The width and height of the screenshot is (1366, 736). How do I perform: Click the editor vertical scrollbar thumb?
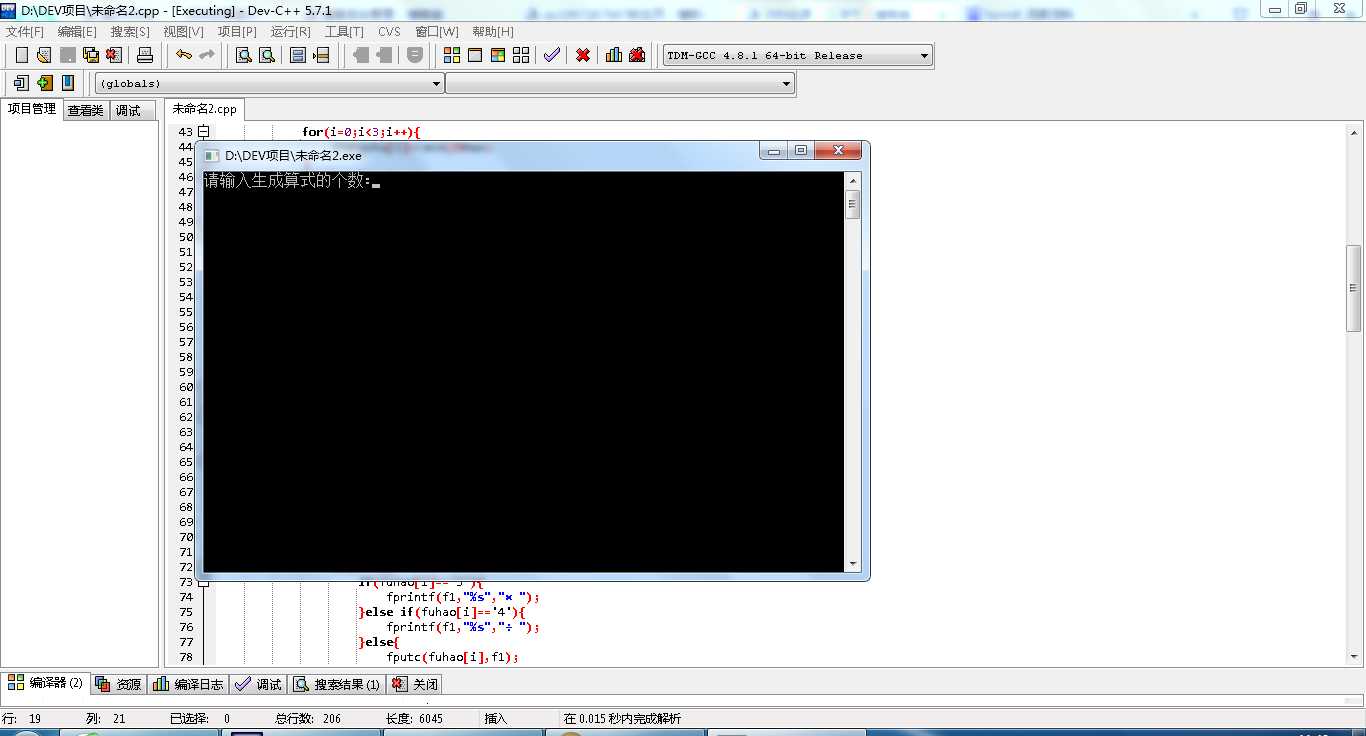pos(1354,289)
